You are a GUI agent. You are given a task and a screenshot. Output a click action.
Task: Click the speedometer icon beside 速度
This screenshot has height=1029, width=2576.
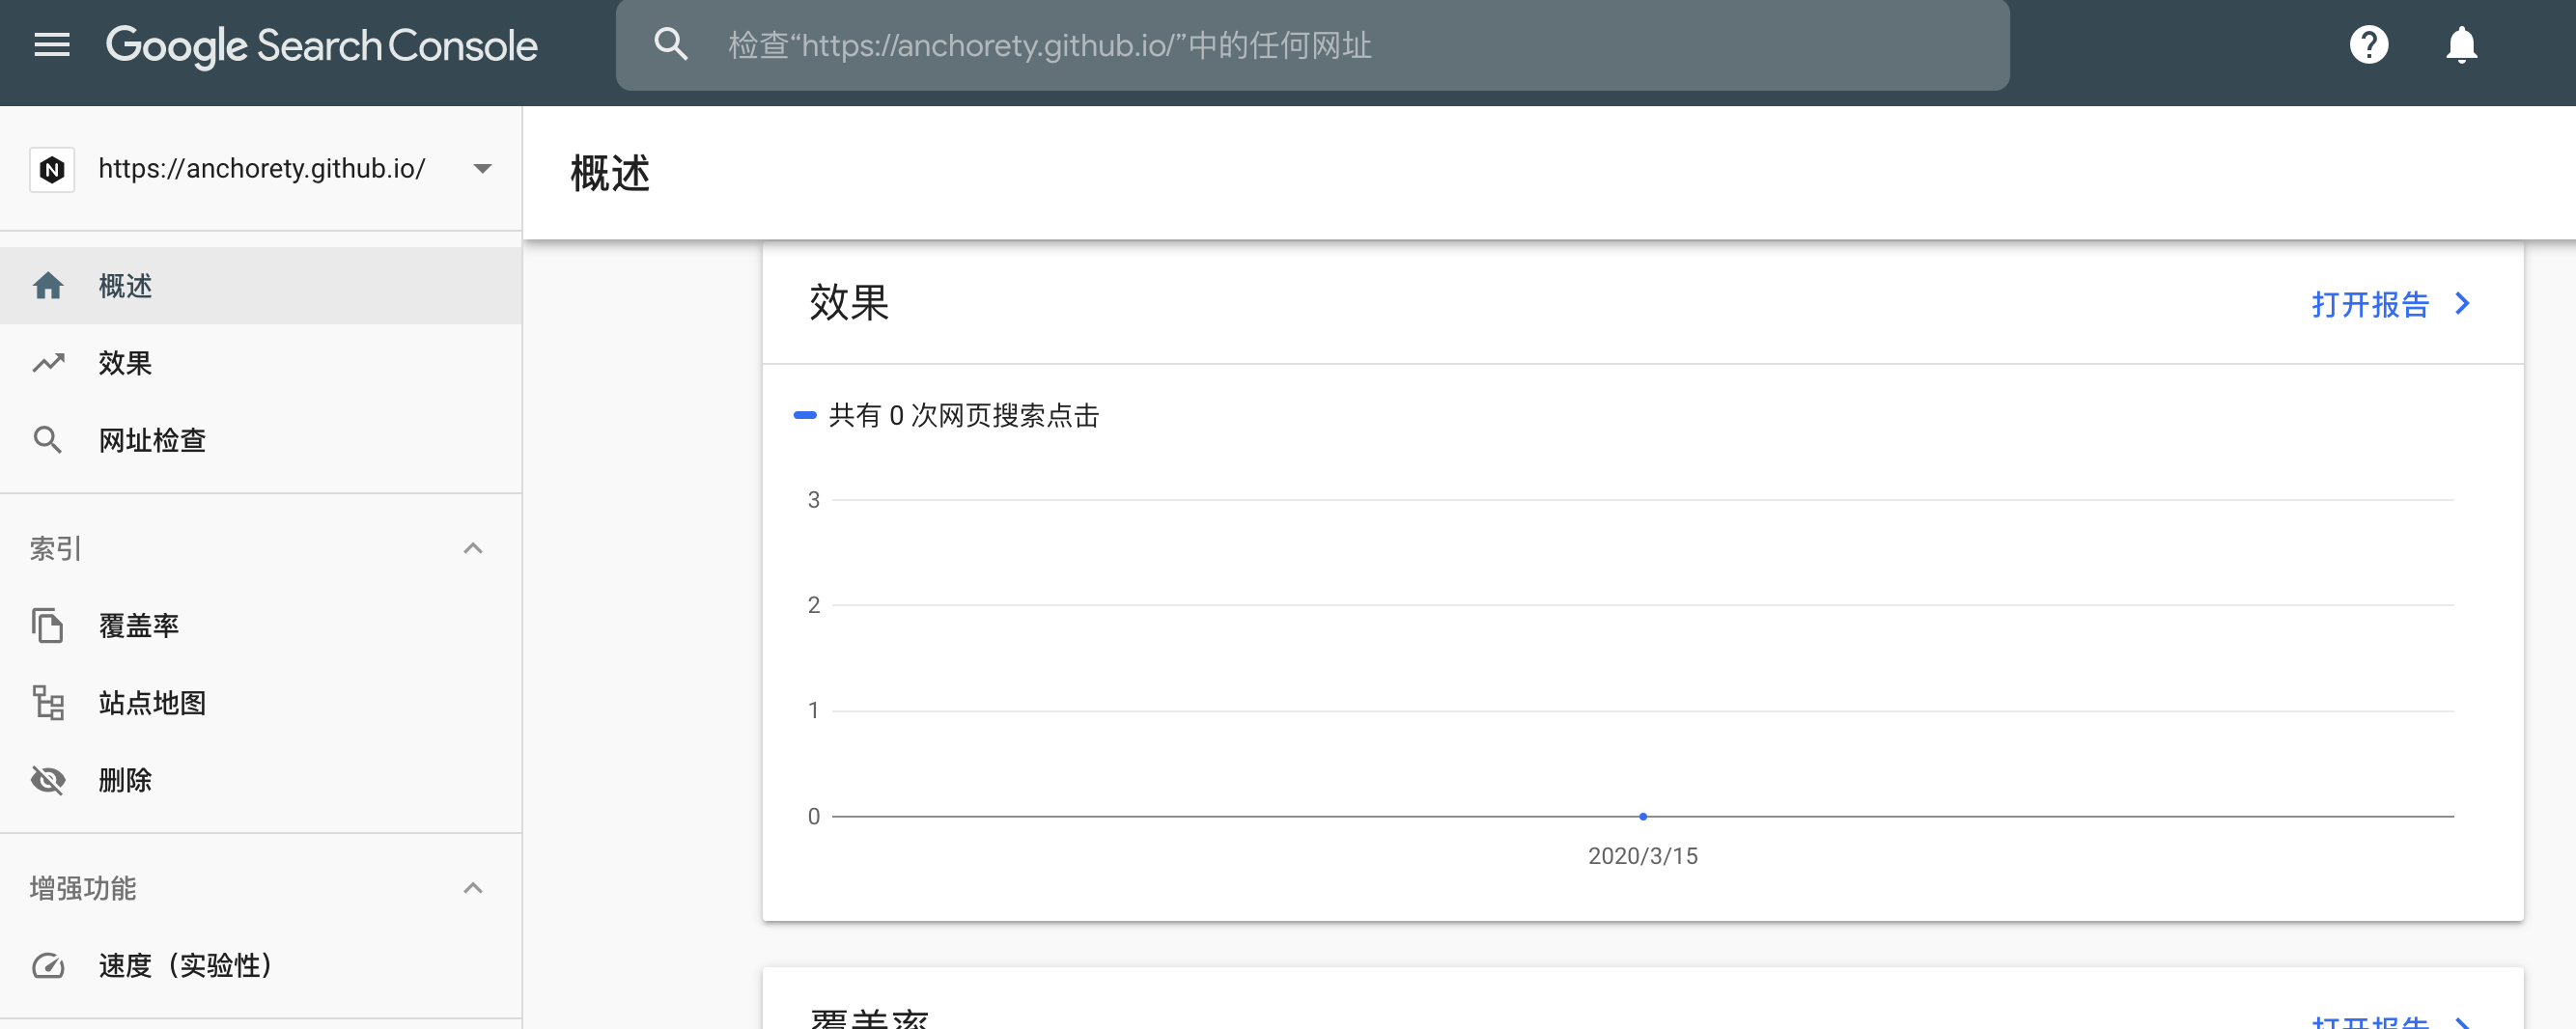pyautogui.click(x=48, y=965)
